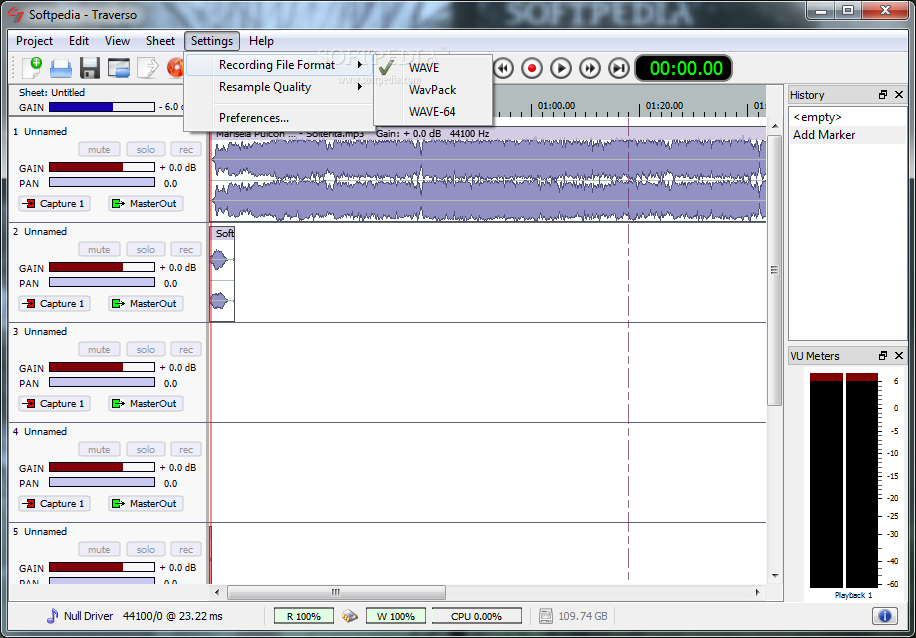
Task: Click the track 1 GAIN slider
Action: click(102, 168)
